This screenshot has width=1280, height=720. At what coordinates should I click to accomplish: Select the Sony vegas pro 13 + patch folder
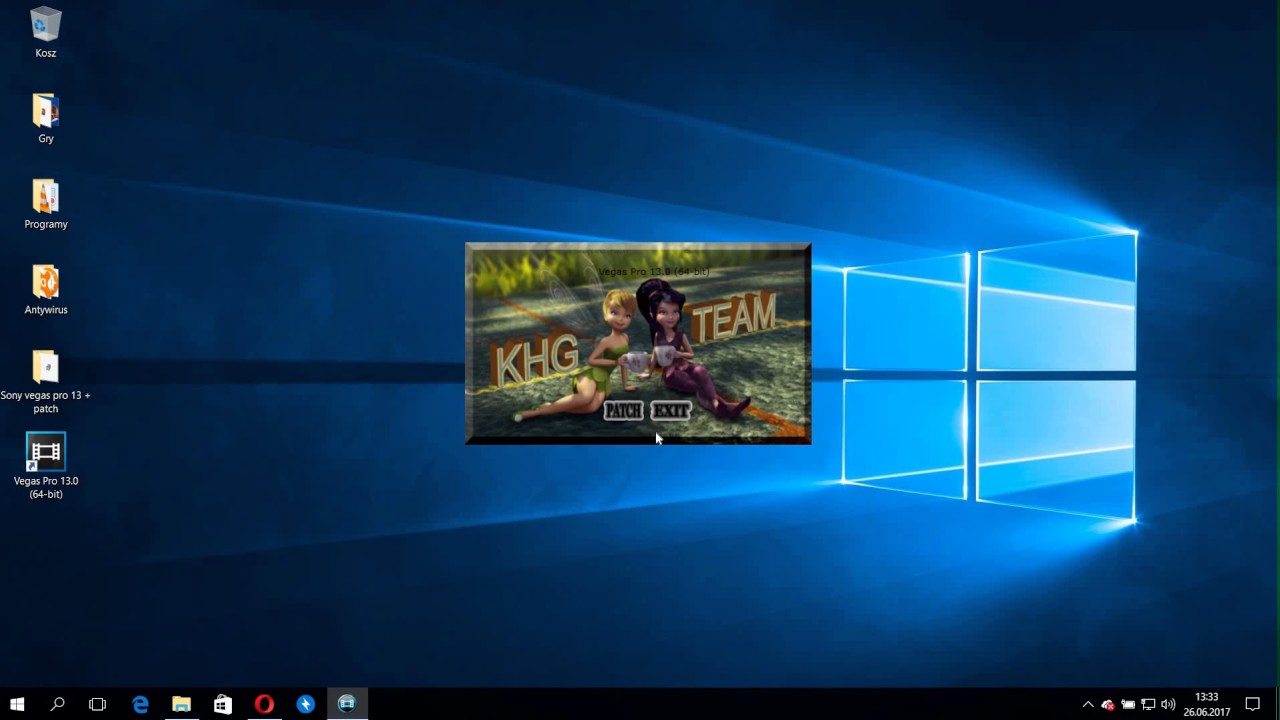click(x=46, y=381)
